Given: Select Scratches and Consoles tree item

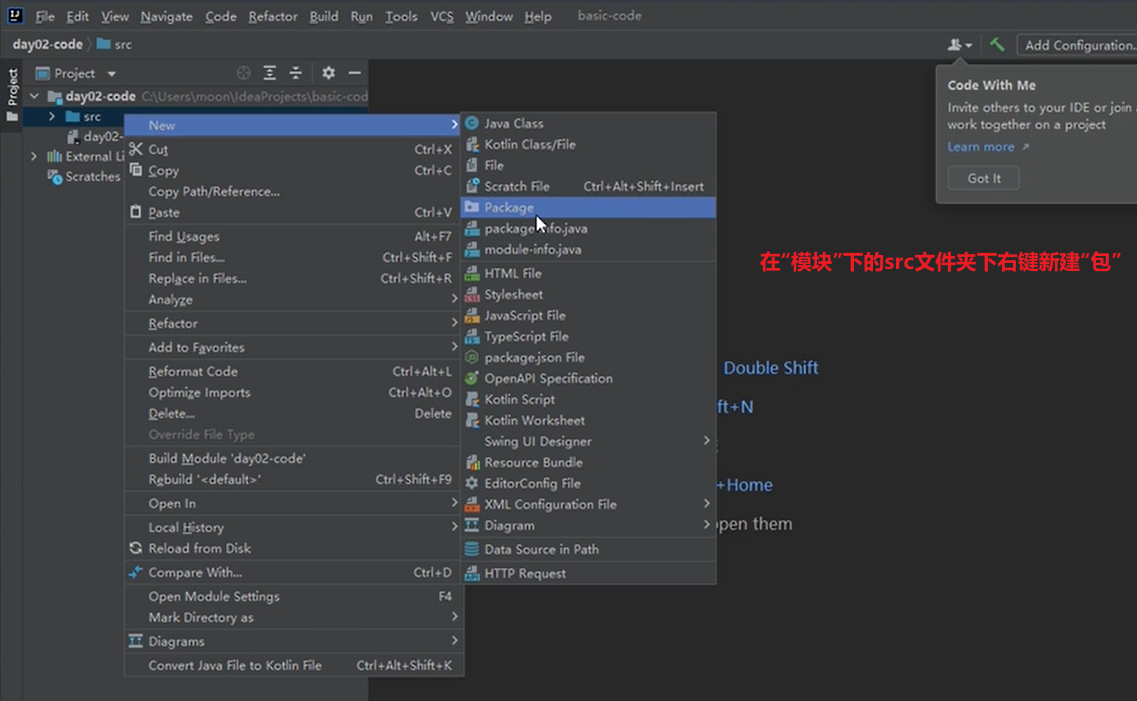Looking at the screenshot, I should pos(85,177).
